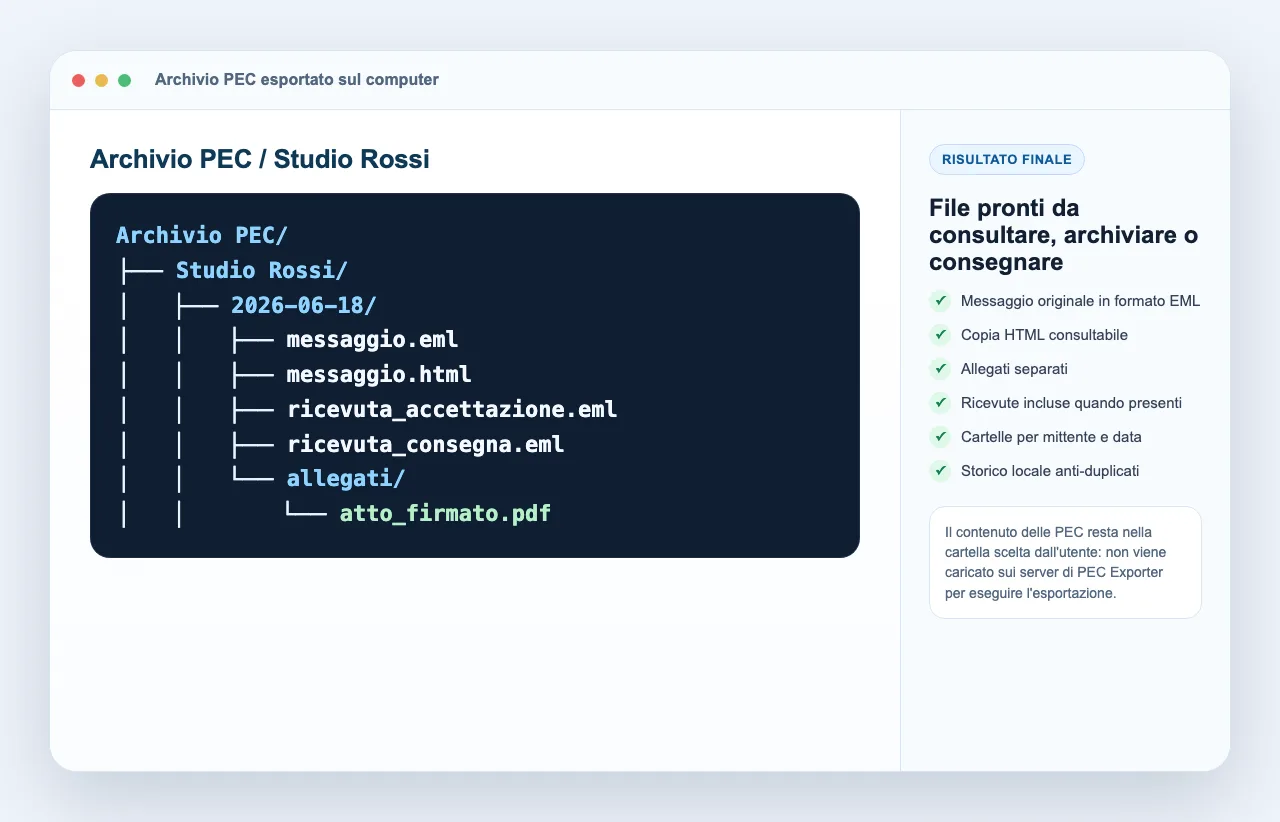Select the file ricevuta_consegna.eml
This screenshot has height=822, width=1280.
[x=425, y=444]
